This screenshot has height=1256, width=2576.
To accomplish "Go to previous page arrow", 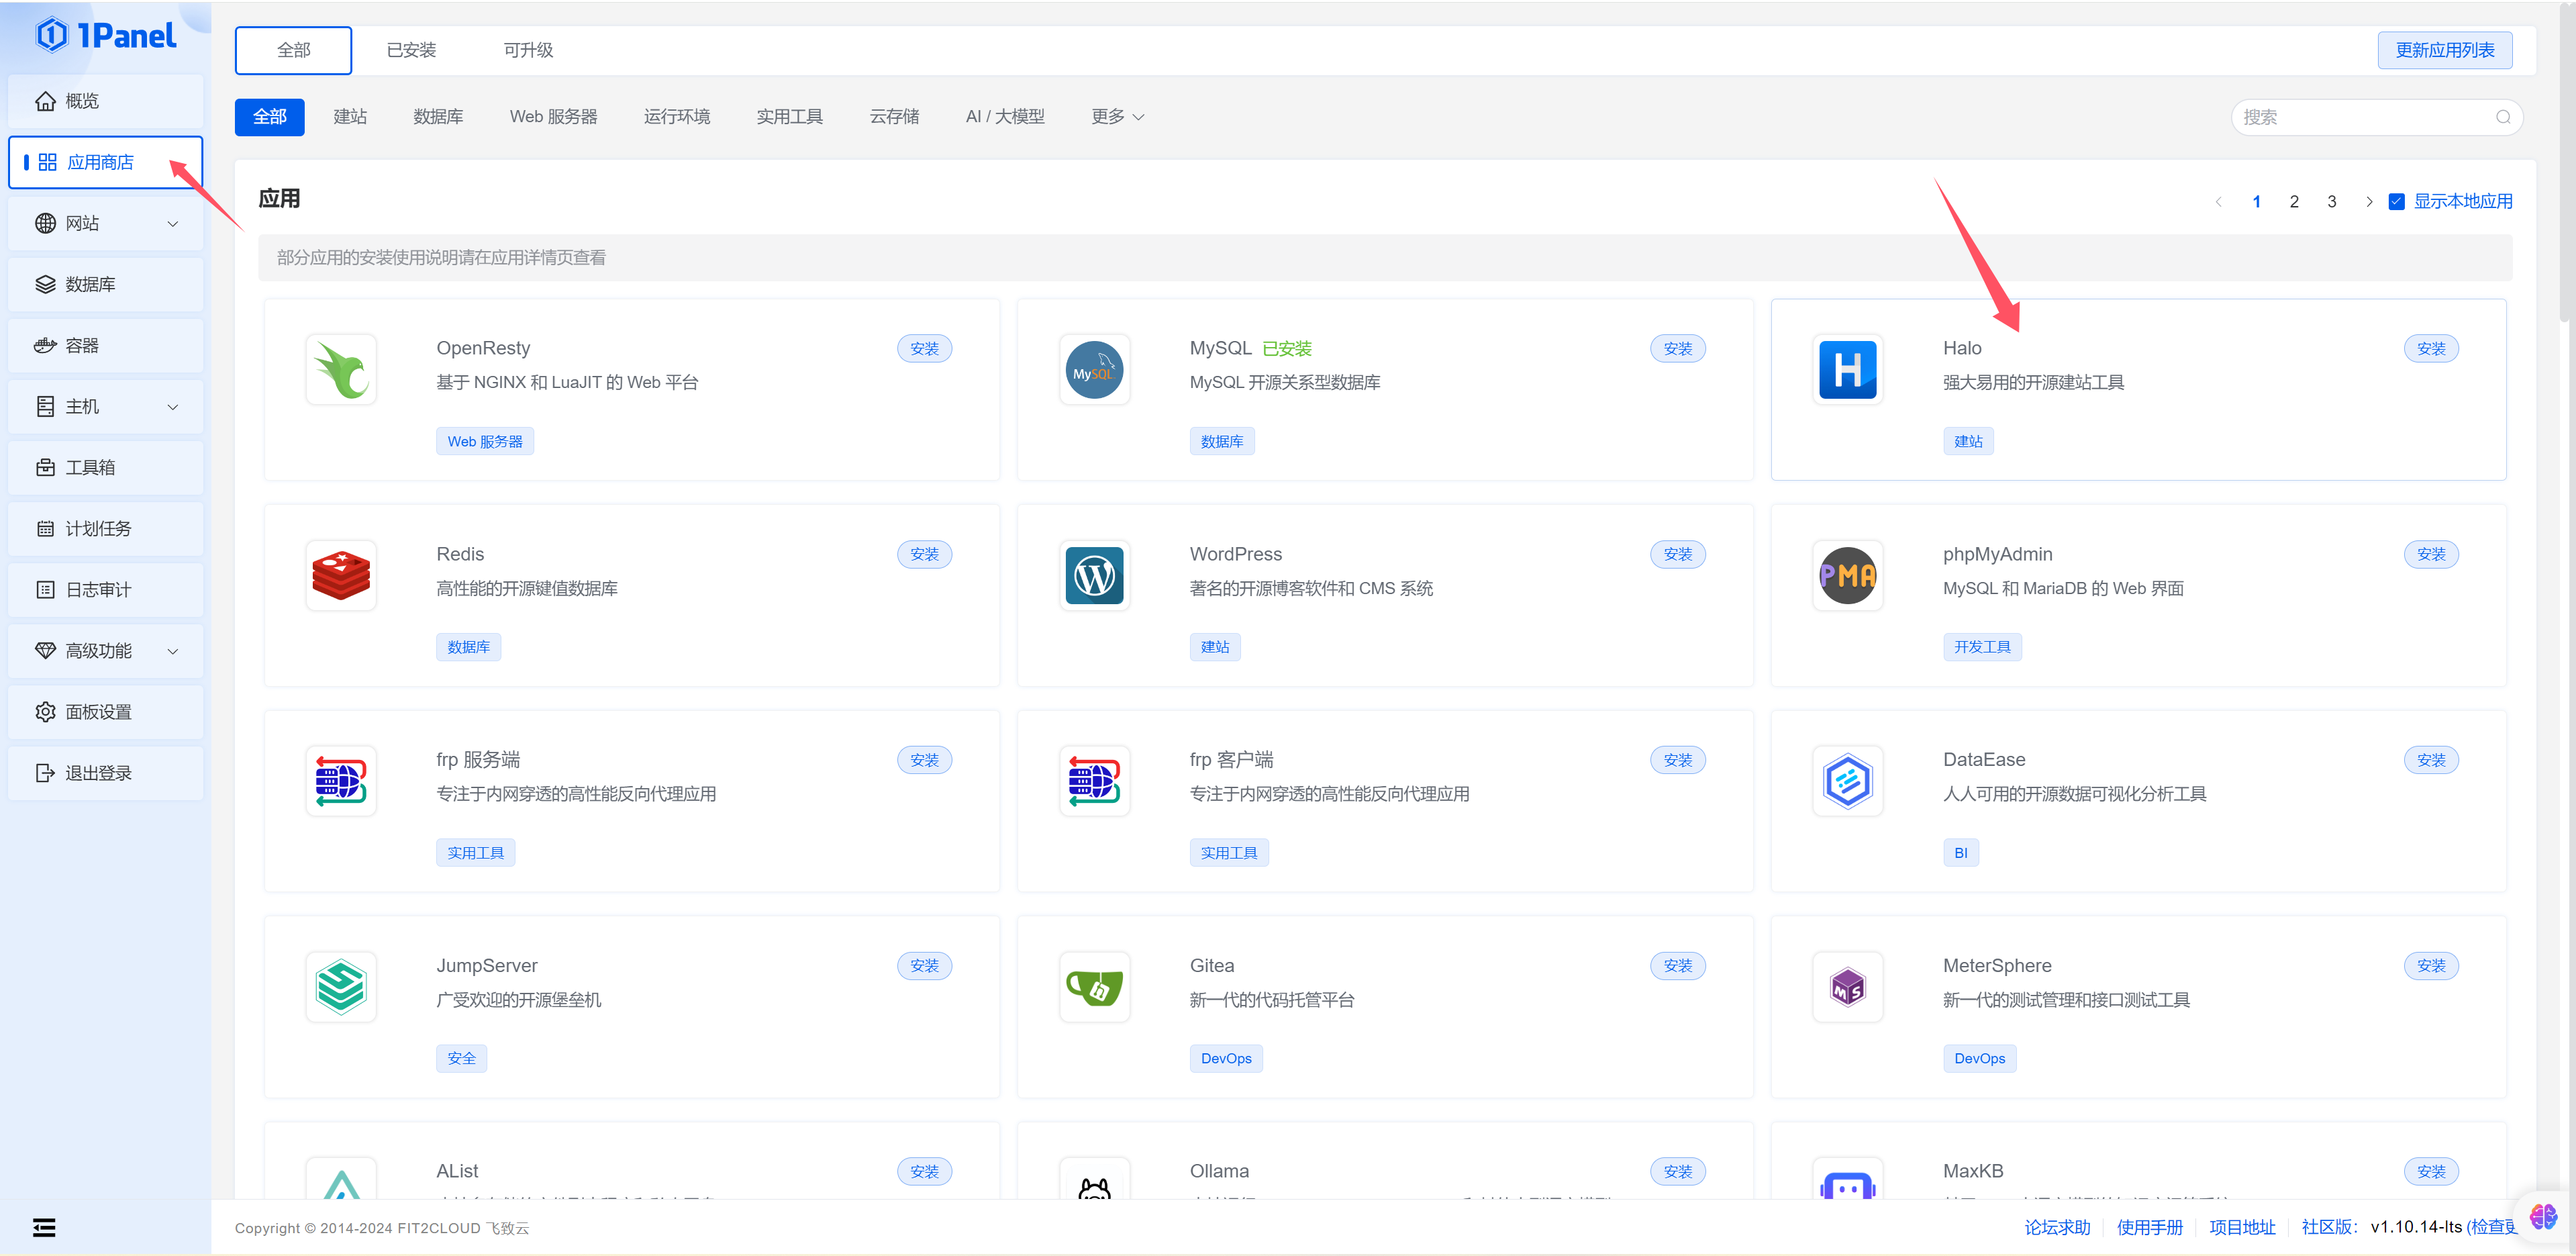I will (x=2218, y=202).
